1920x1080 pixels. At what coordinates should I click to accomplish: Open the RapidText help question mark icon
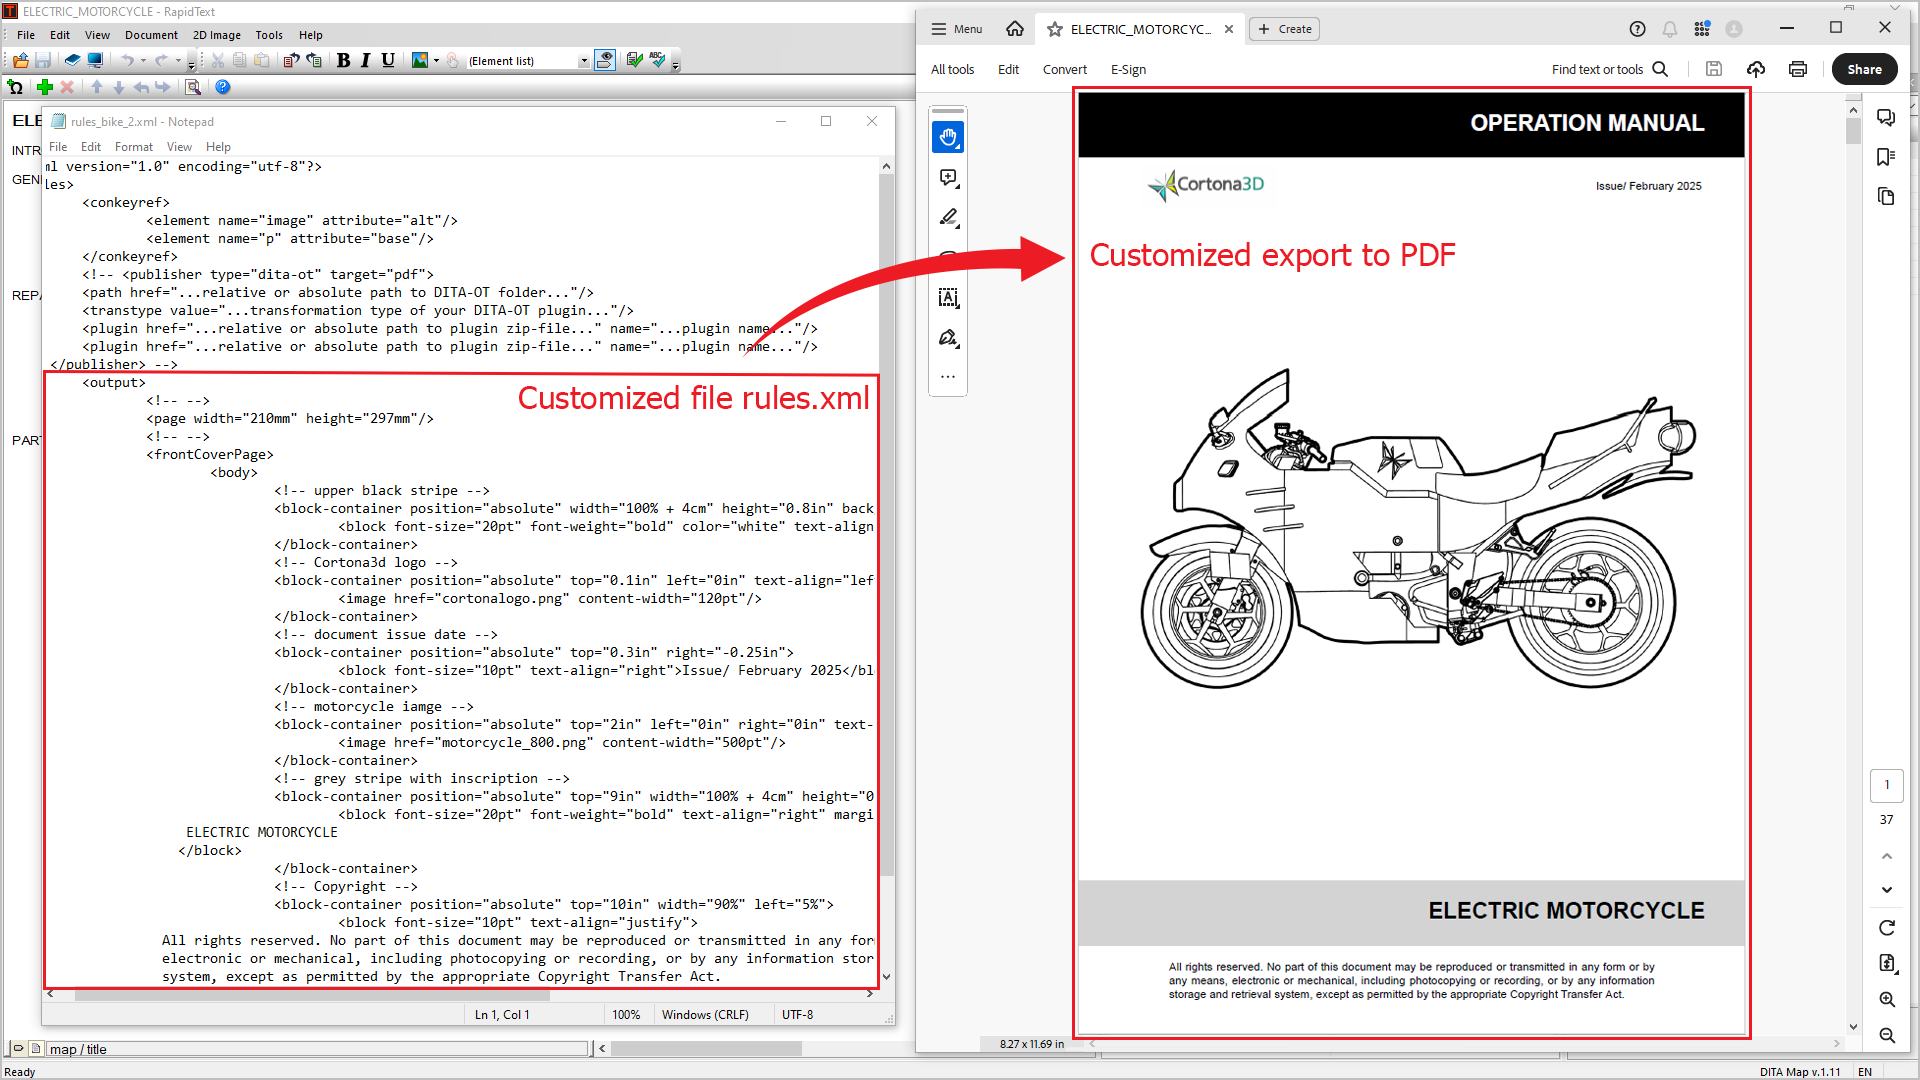click(x=223, y=87)
